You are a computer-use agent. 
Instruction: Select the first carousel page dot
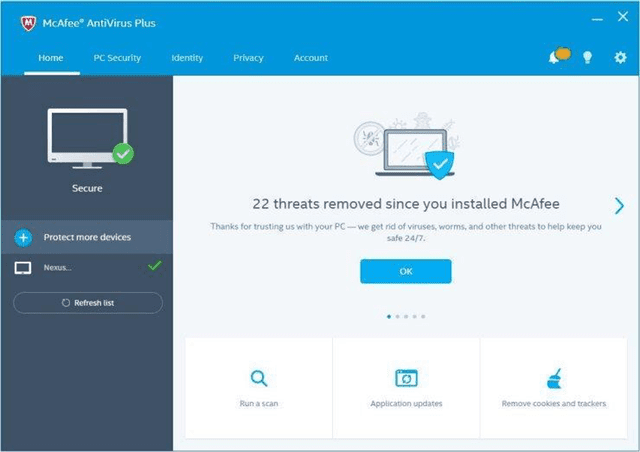point(388,316)
